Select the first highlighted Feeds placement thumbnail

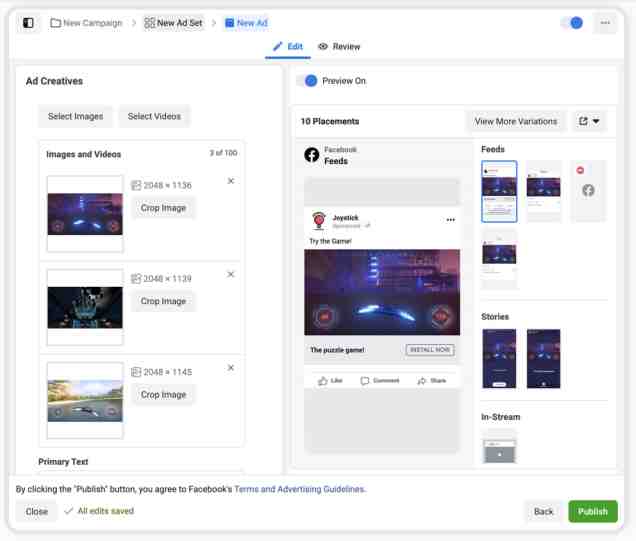pyautogui.click(x=499, y=191)
